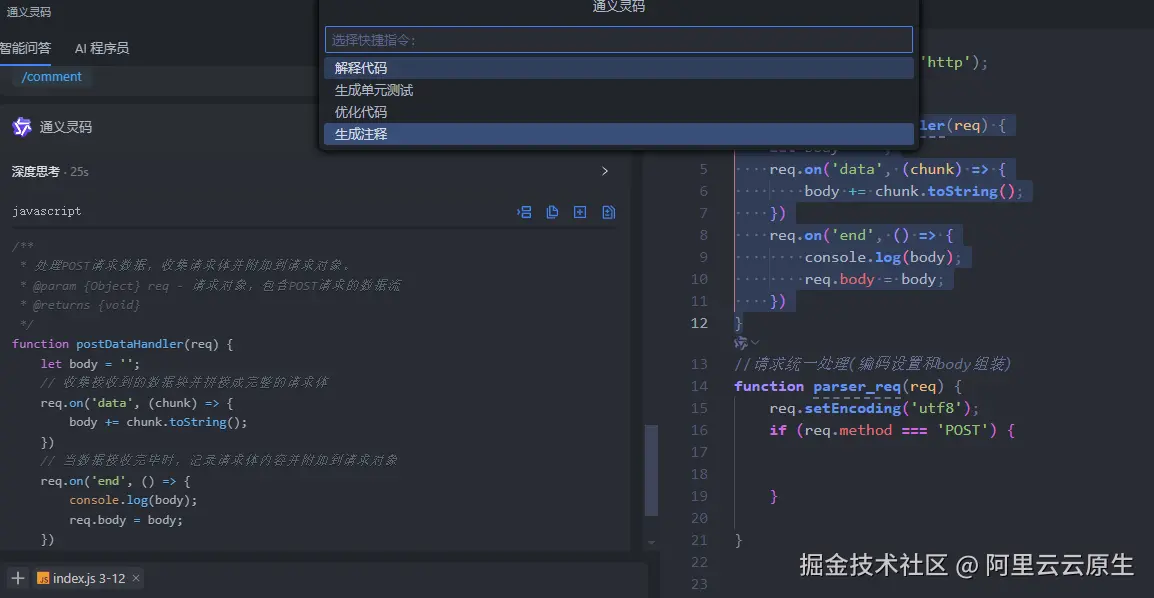Screen dimensions: 1154x598
Task: Click the add-to-new-file plus square icon
Action: [x=580, y=212]
